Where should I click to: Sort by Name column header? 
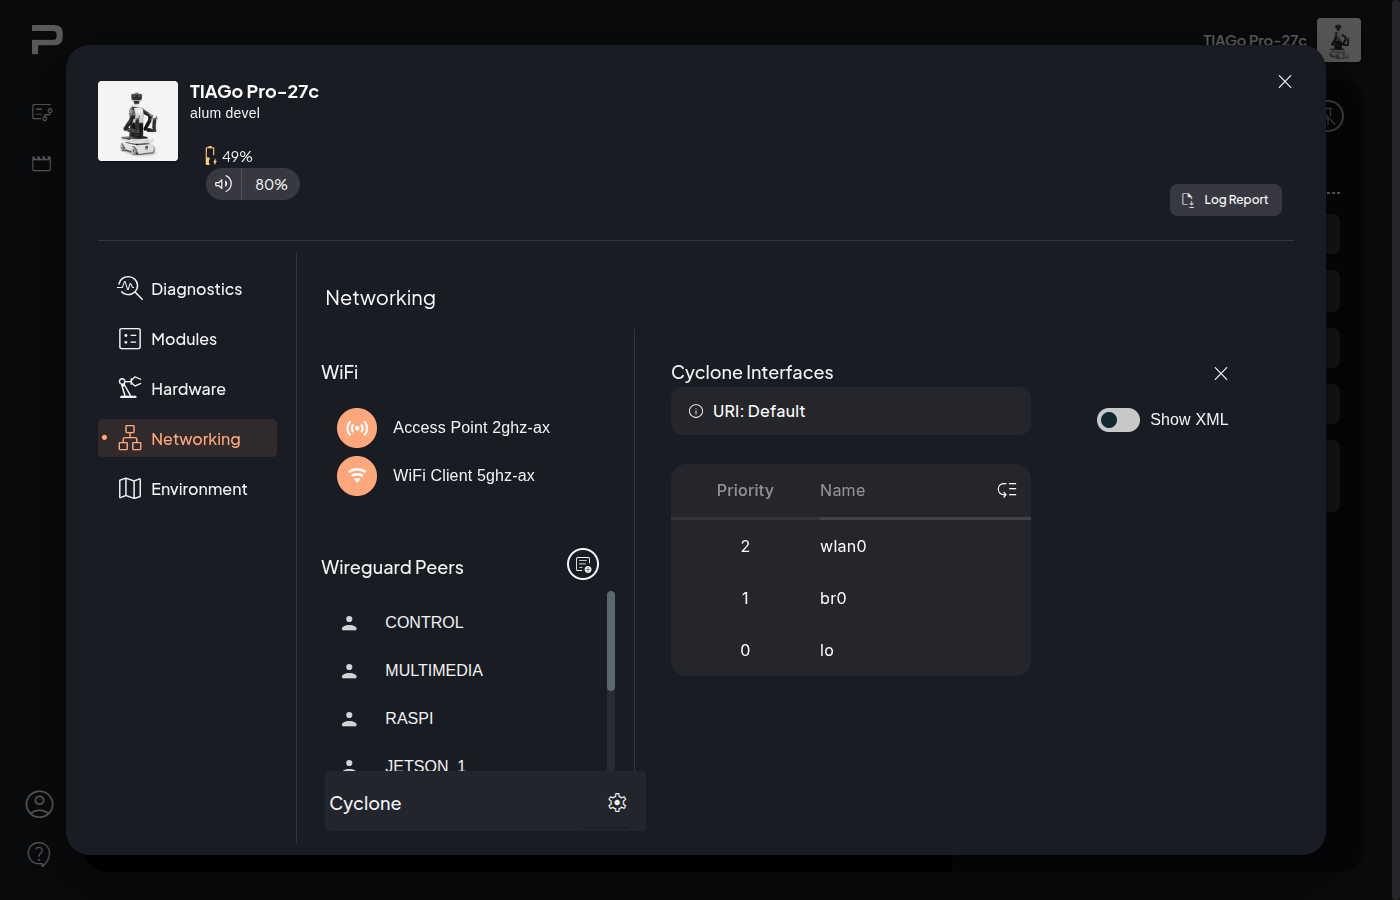point(842,490)
